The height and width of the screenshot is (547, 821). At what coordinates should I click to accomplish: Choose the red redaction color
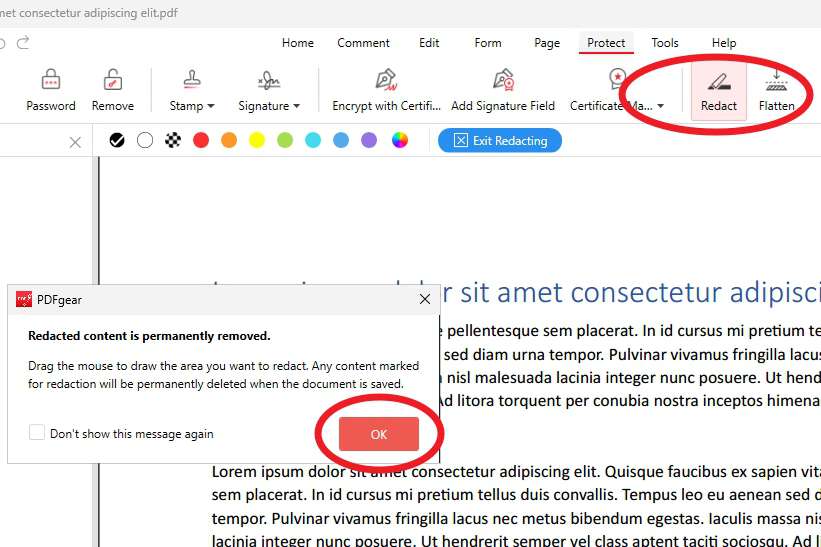pos(201,140)
